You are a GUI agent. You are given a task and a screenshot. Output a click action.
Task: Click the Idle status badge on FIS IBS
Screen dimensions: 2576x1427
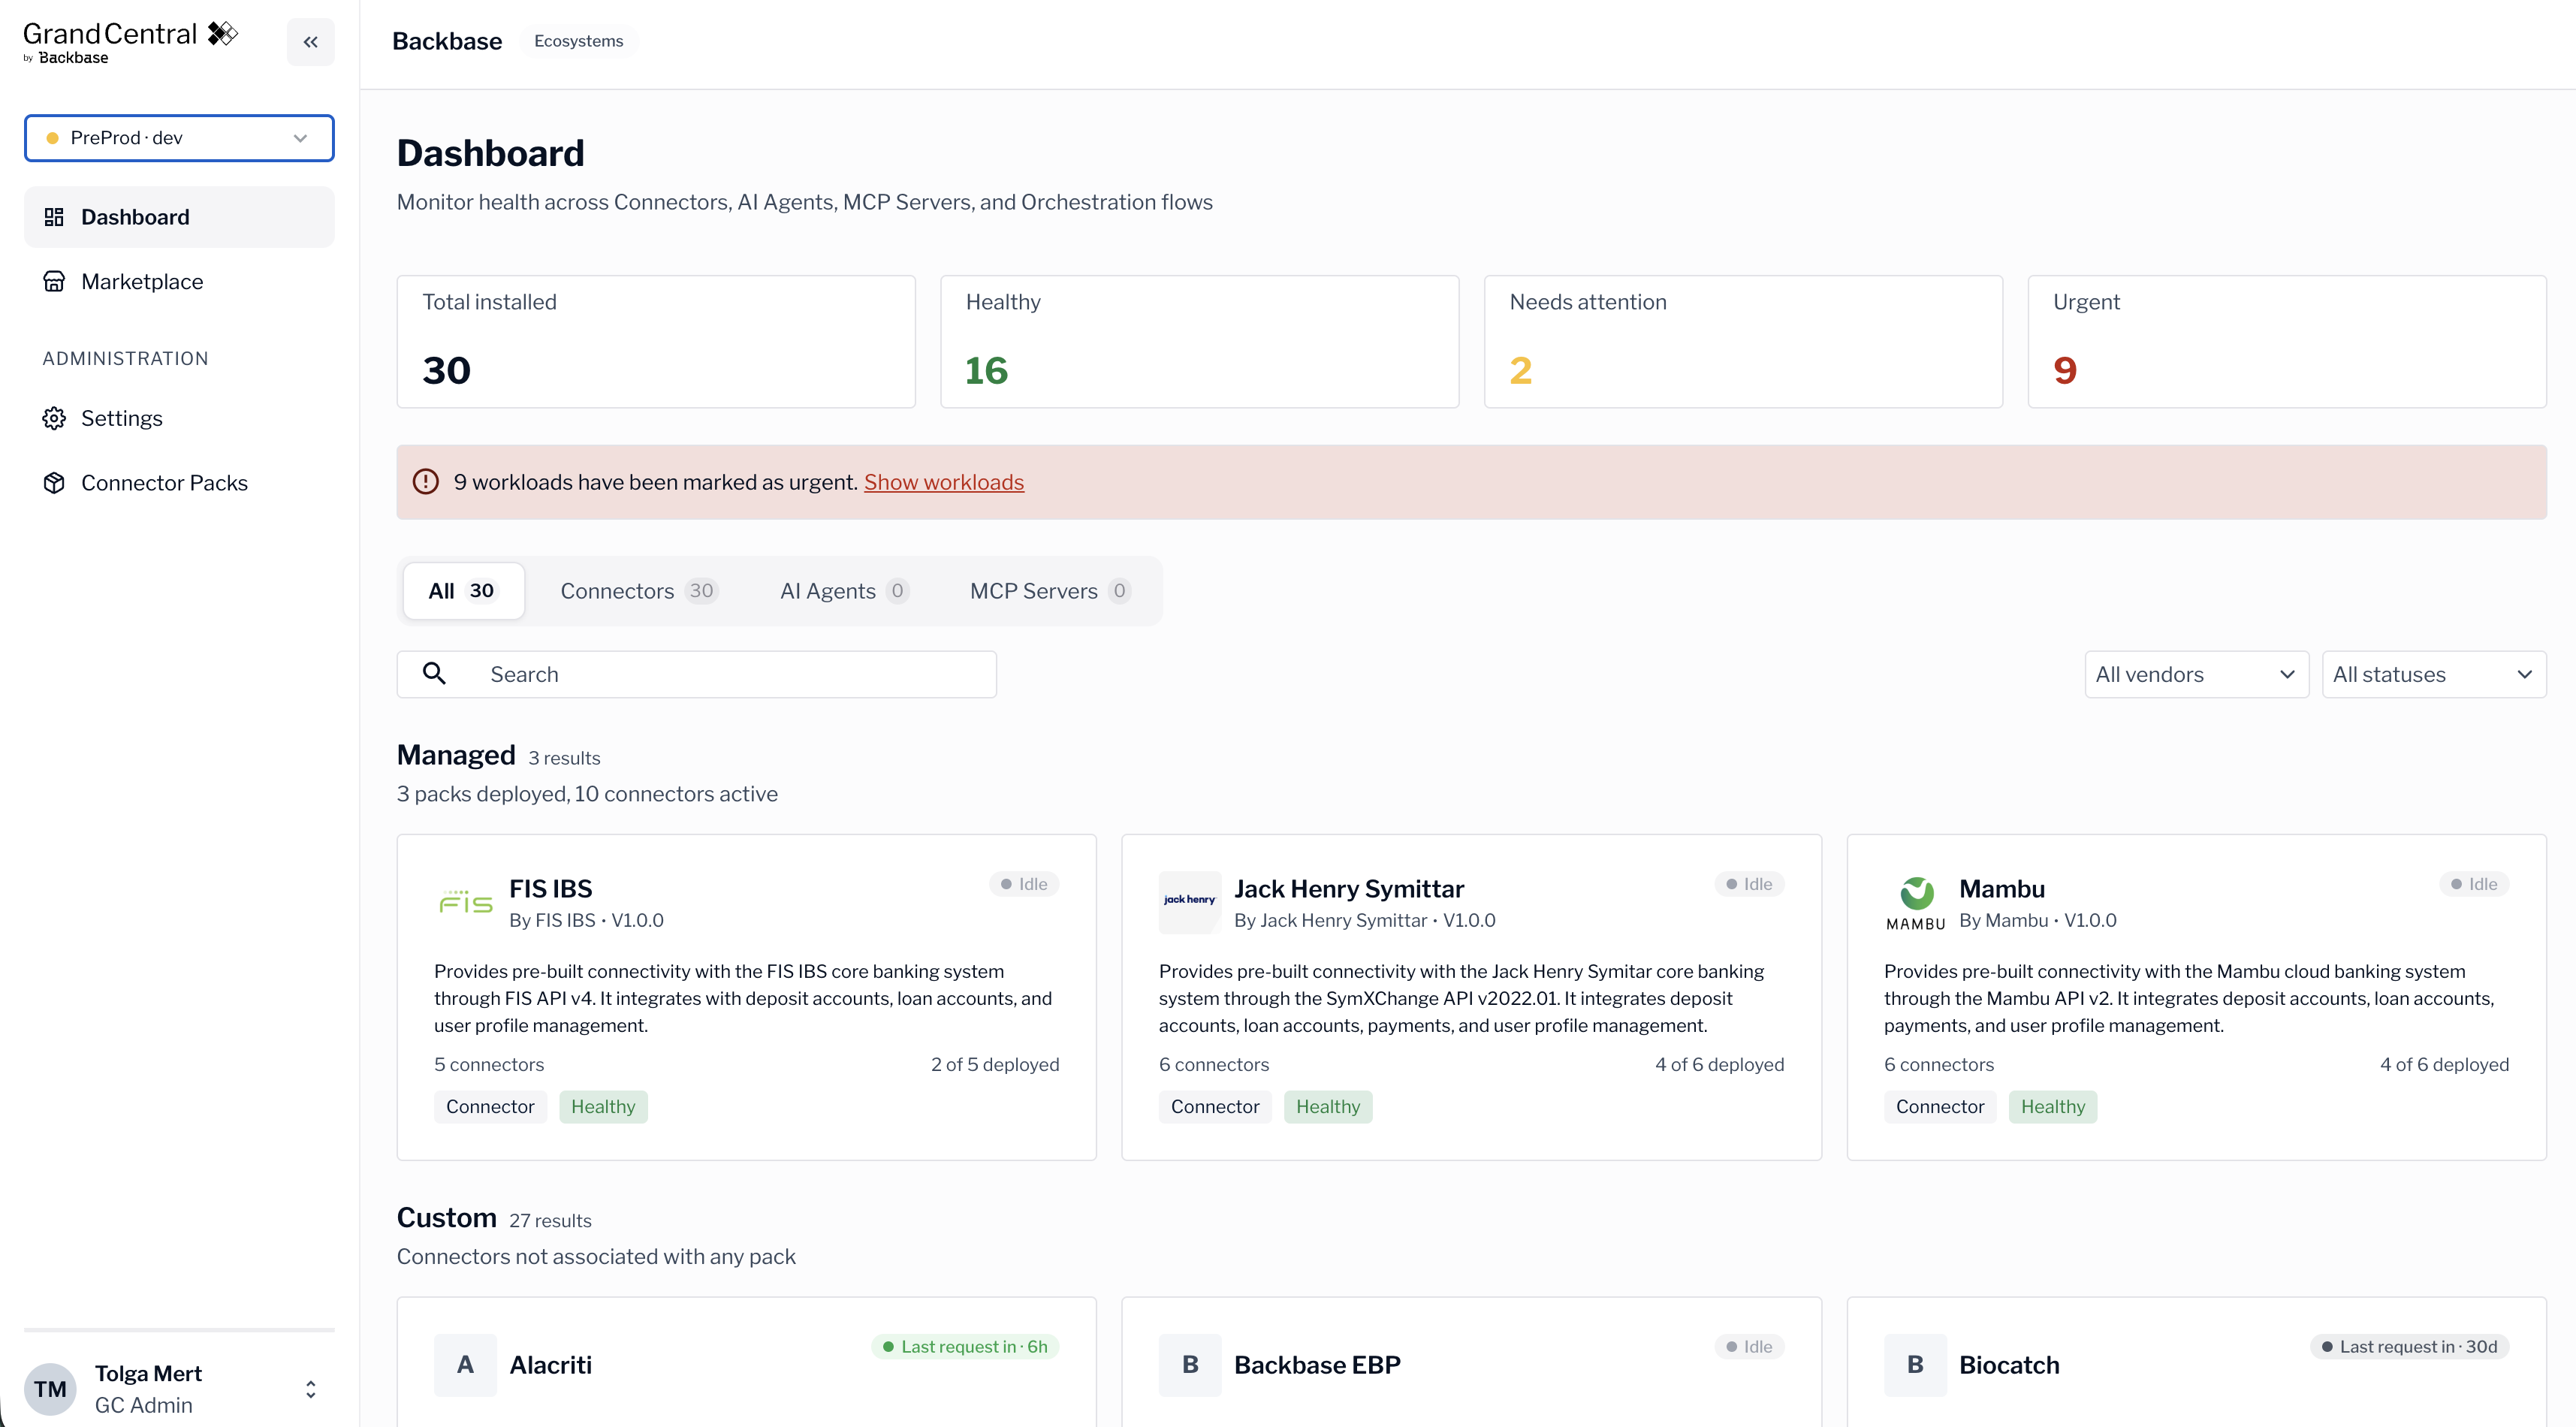[x=1024, y=884]
